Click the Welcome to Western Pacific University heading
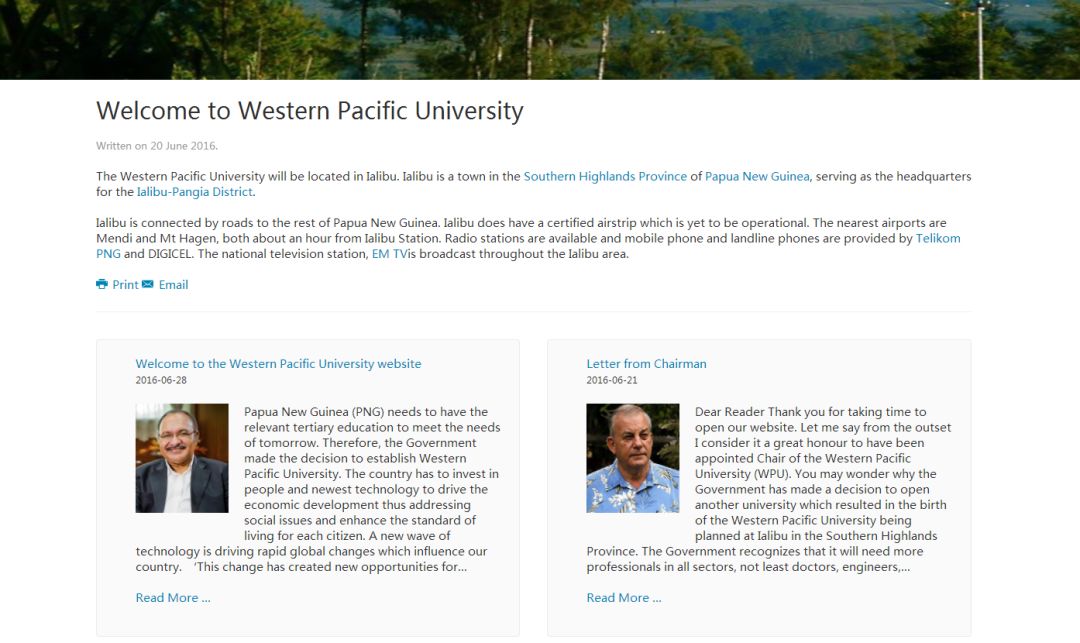1080x643 pixels. [x=310, y=111]
